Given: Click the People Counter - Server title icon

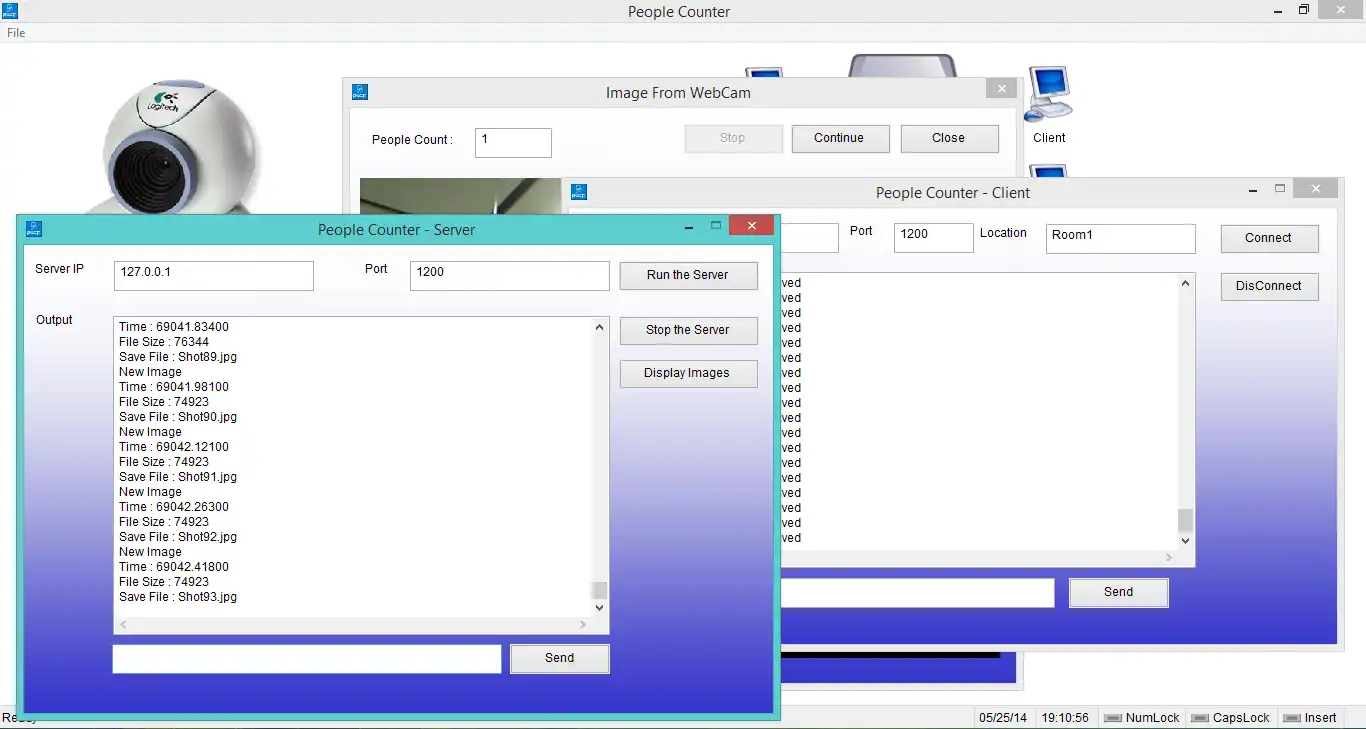Looking at the screenshot, I should (x=34, y=229).
